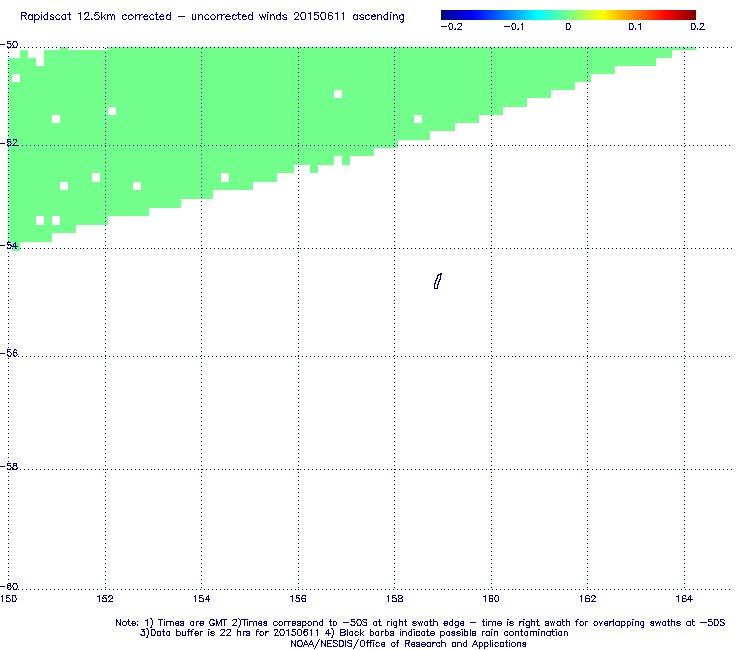
Task: Click the 156 longitude axis label
Action: (298, 599)
